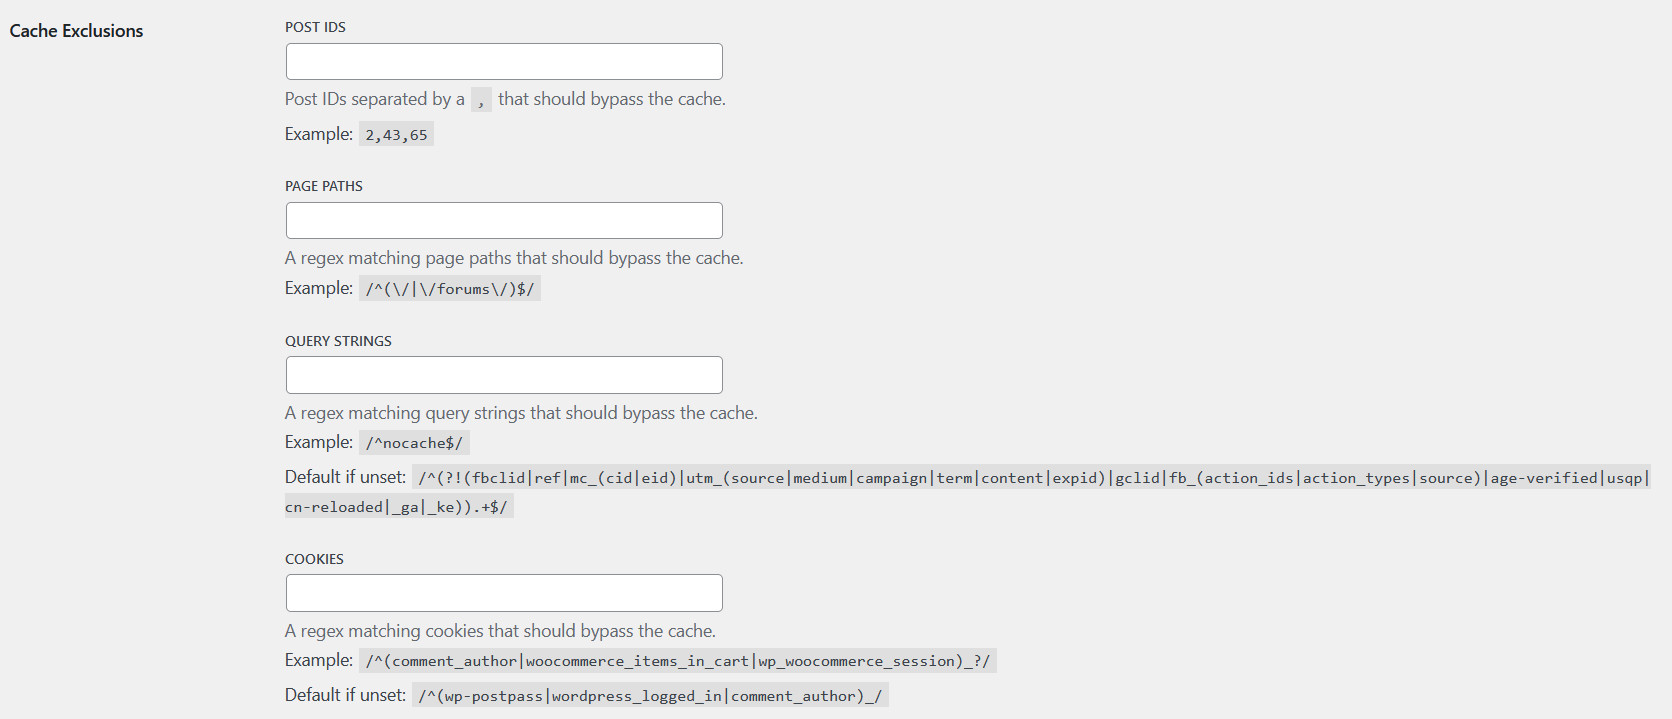1672x719 pixels.
Task: Click the /^nocache$/ example code
Action: click(x=414, y=443)
